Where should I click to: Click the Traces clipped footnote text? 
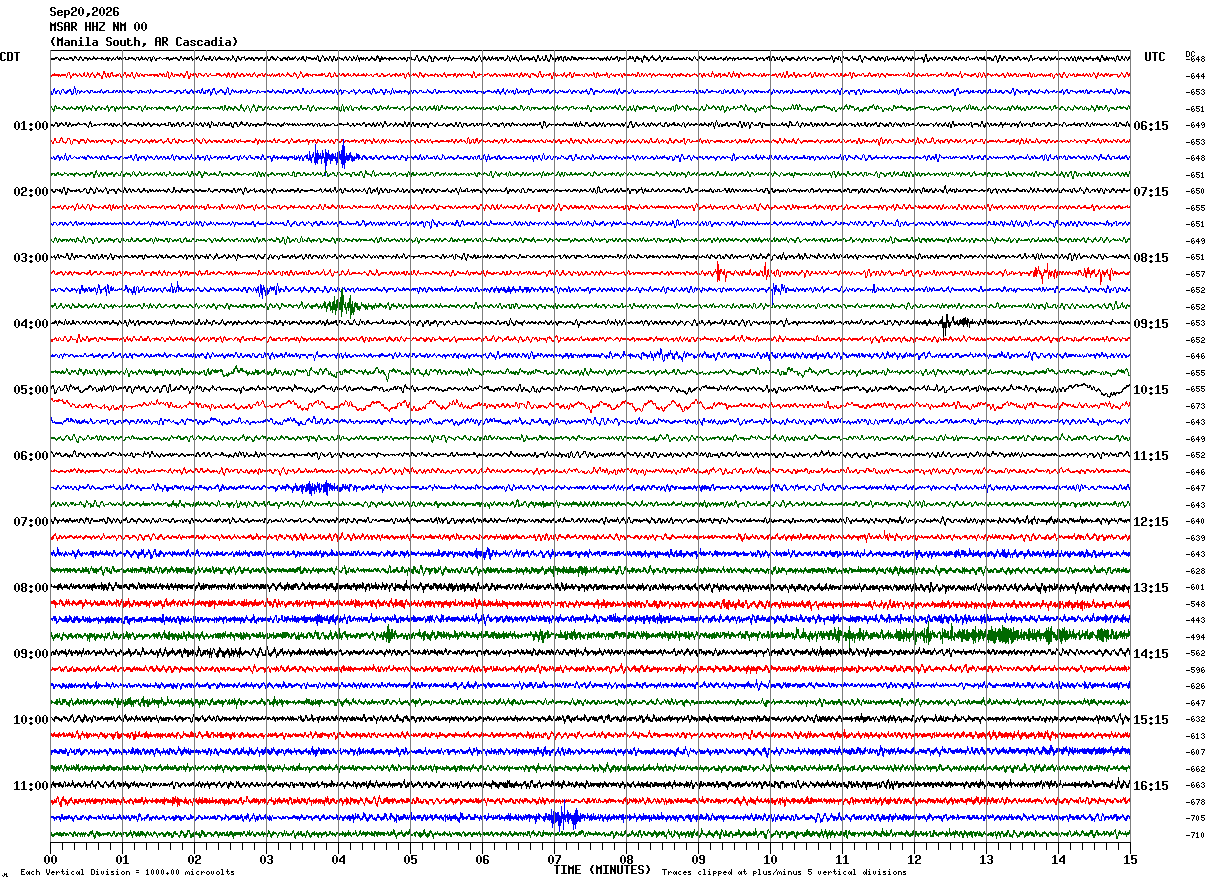click(784, 873)
